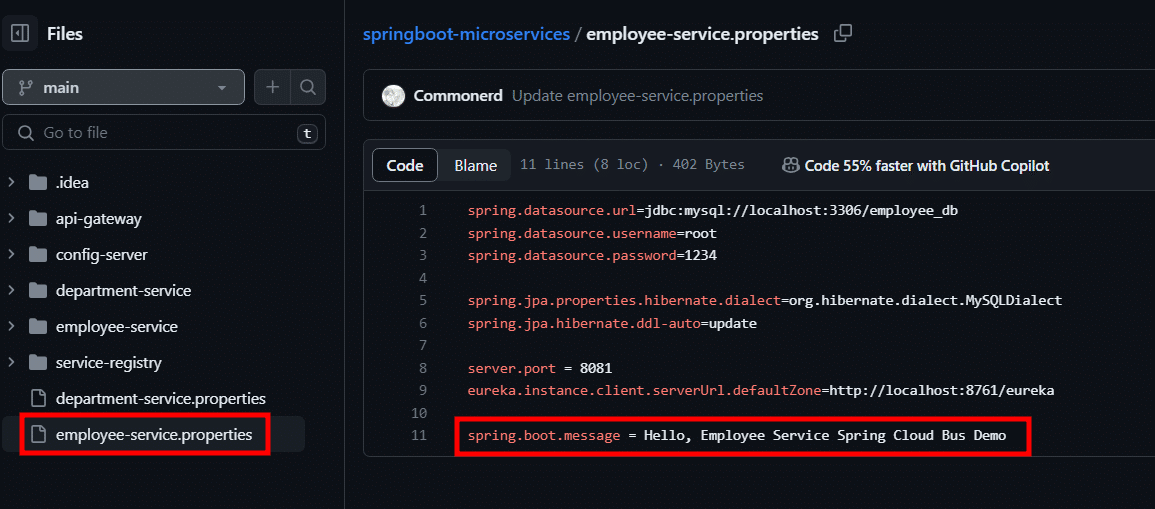Click the plus icon to add file
Viewport: 1155px width, 509px height.
tap(273, 88)
